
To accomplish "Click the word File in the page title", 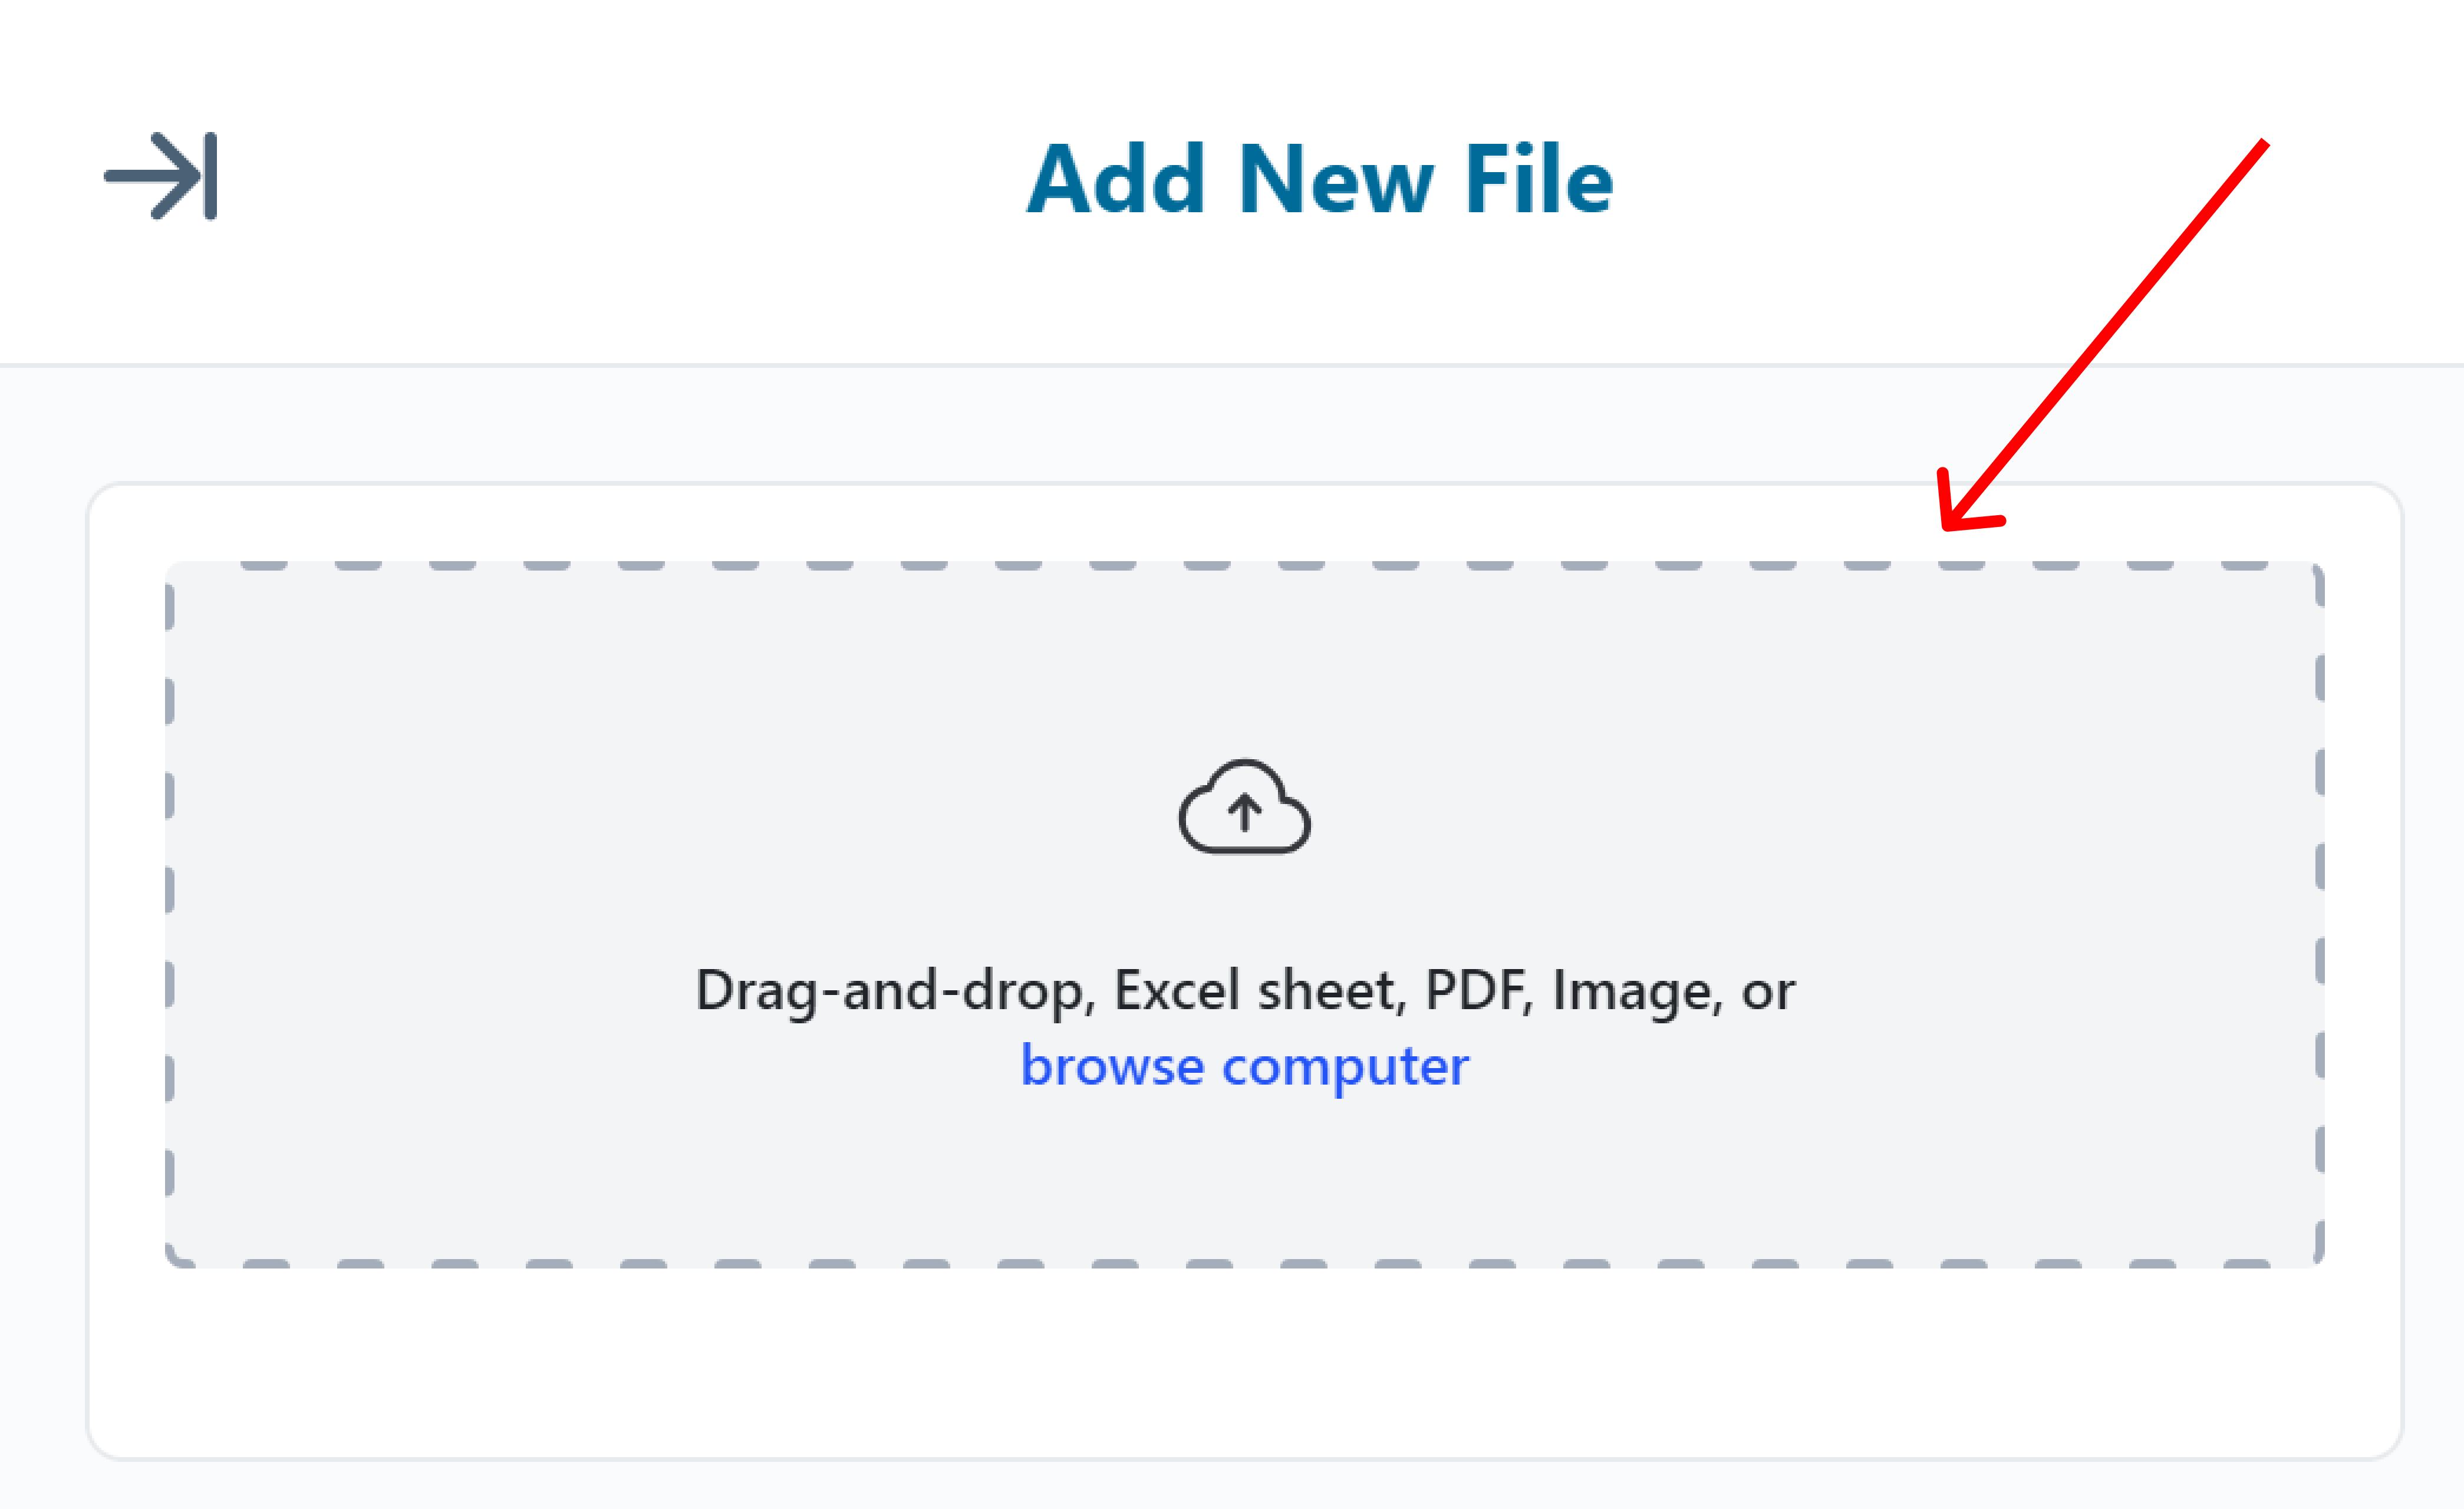I will tap(1539, 179).
